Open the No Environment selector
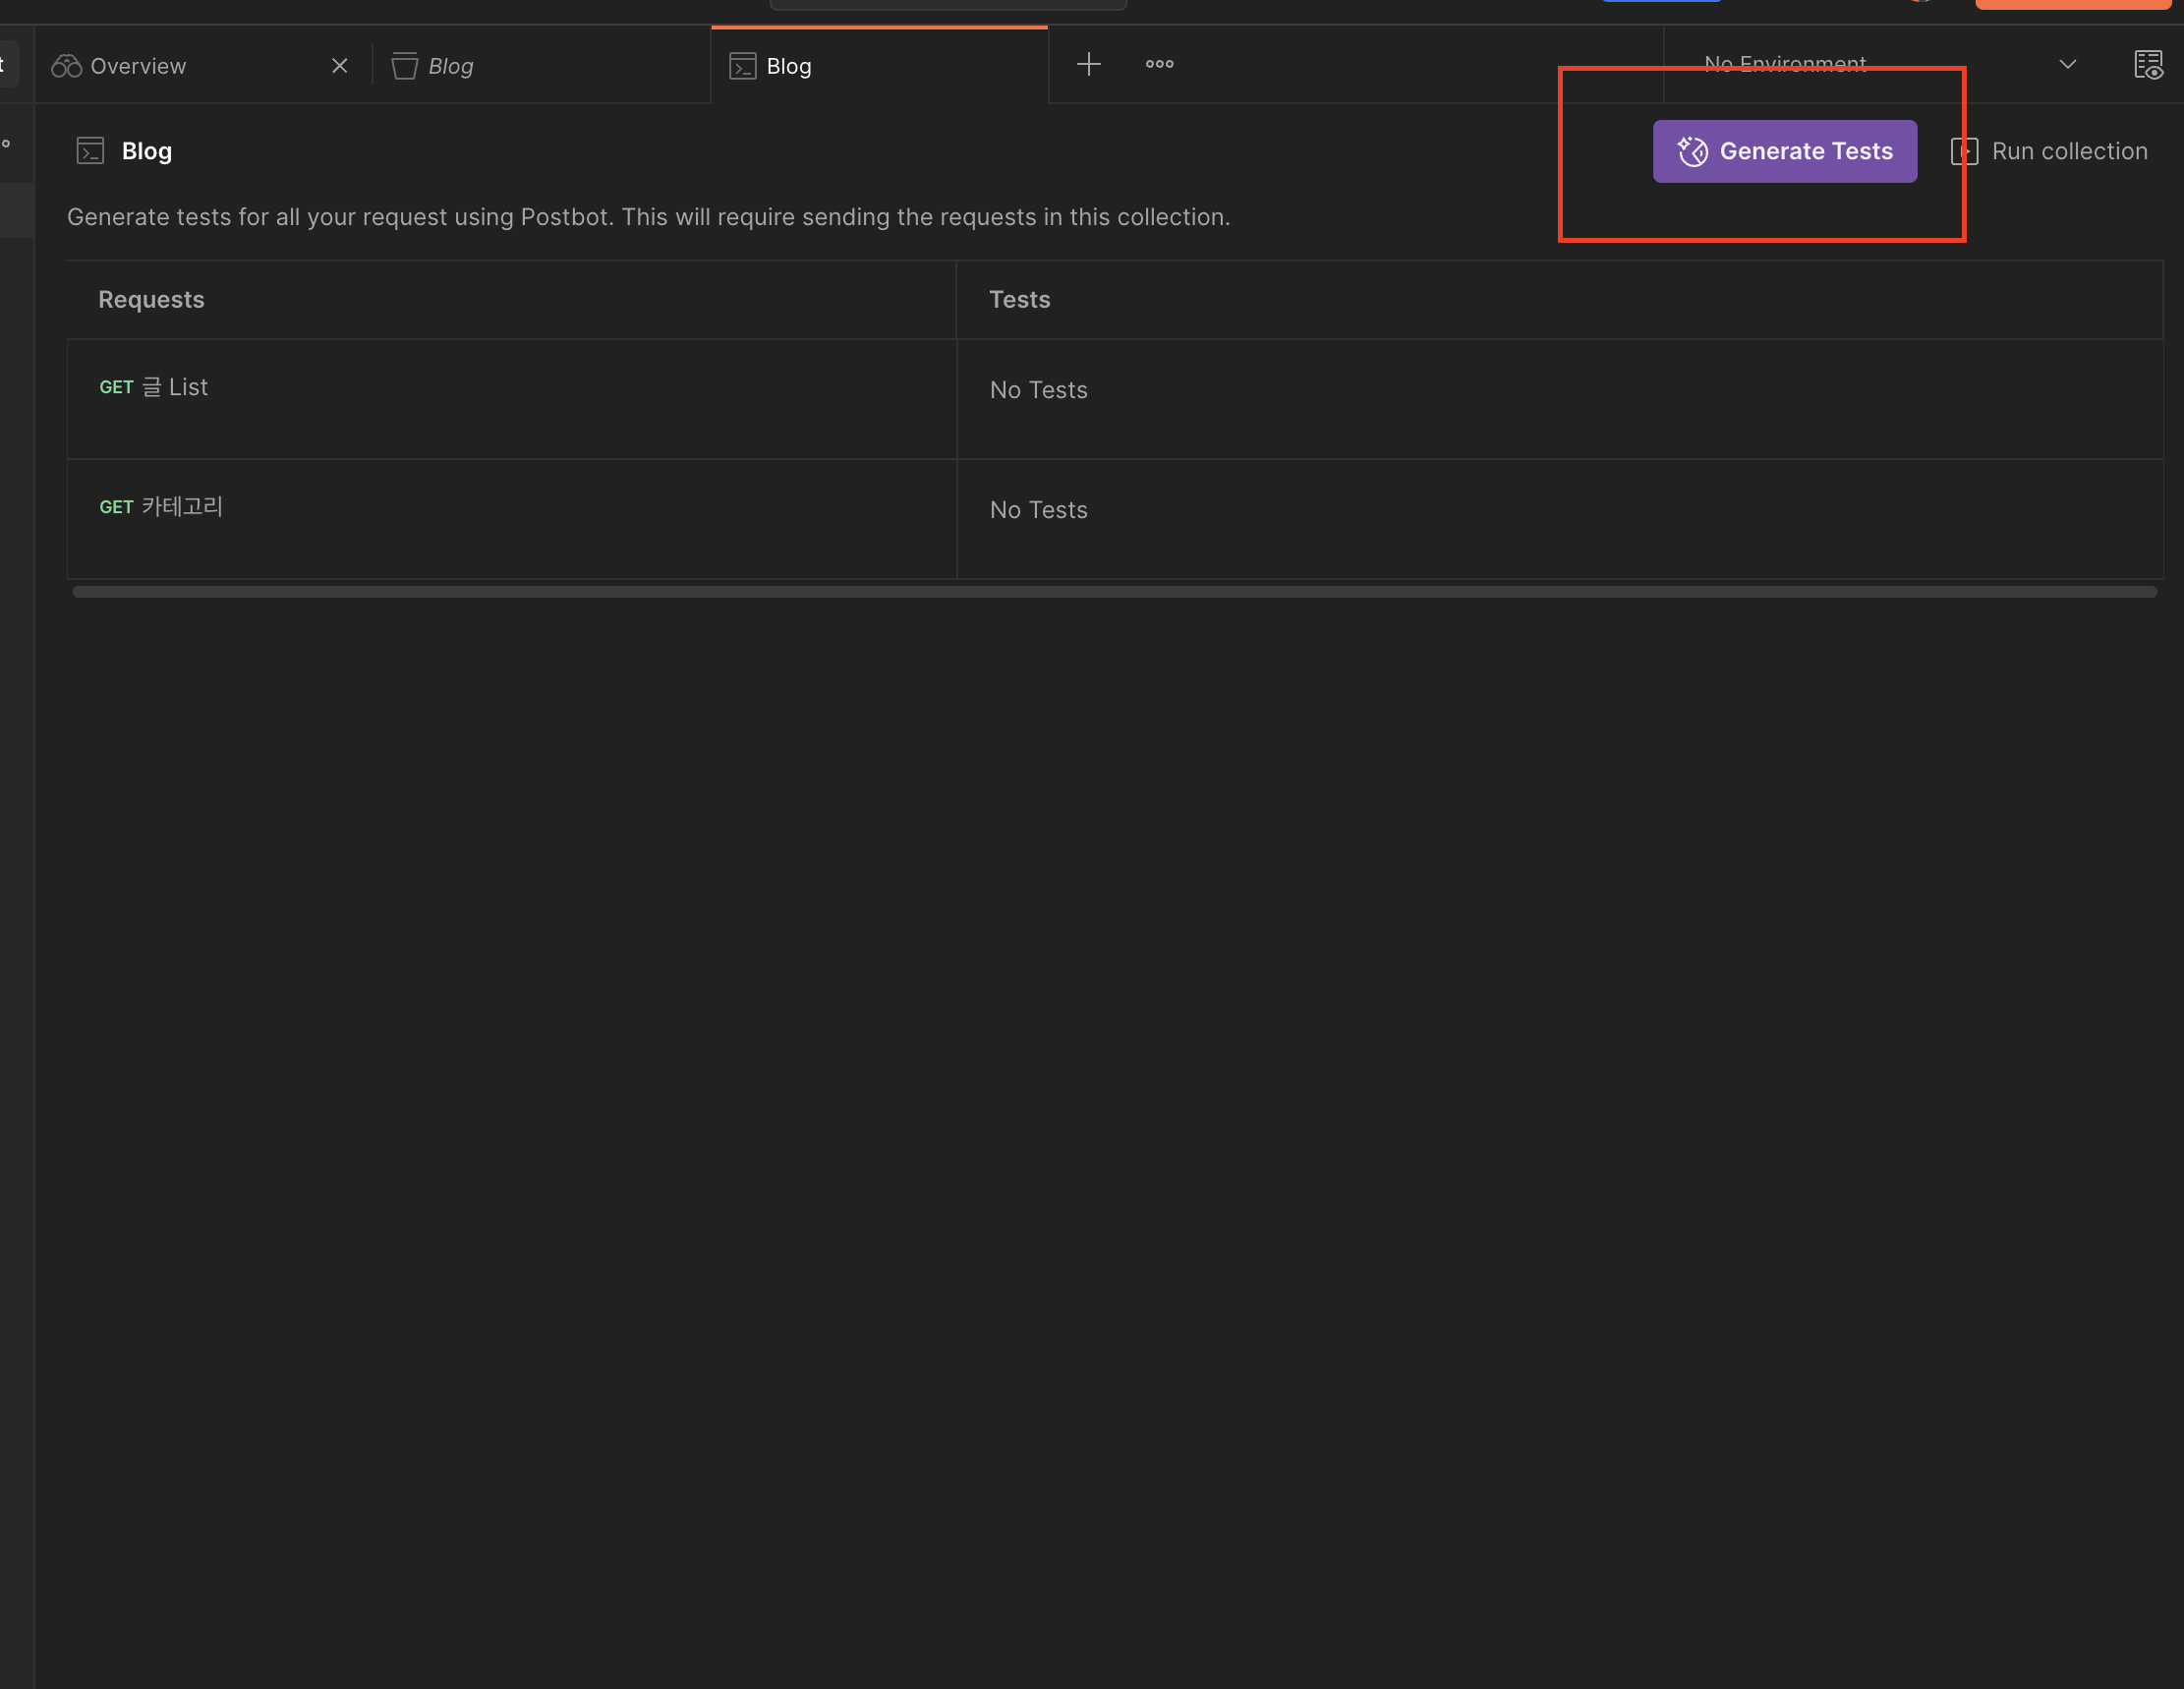The image size is (2184, 1689). pos(1784,65)
